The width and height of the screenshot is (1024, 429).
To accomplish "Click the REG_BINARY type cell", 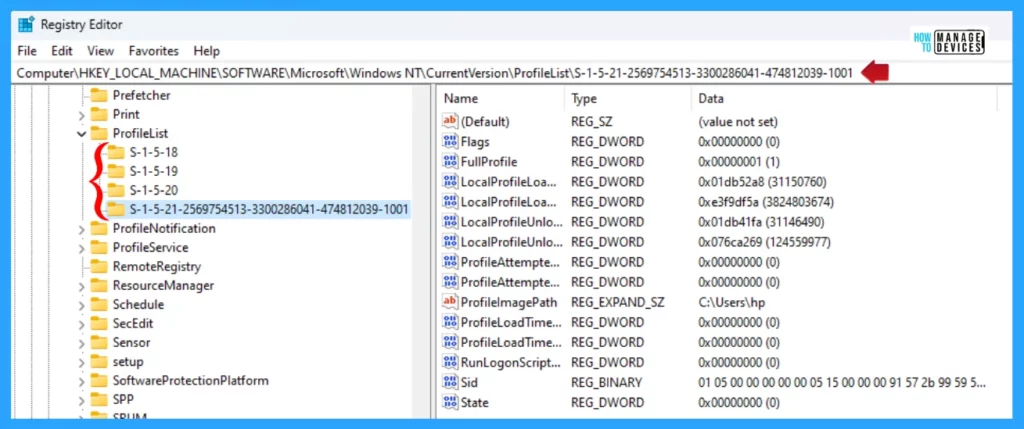I will (607, 383).
